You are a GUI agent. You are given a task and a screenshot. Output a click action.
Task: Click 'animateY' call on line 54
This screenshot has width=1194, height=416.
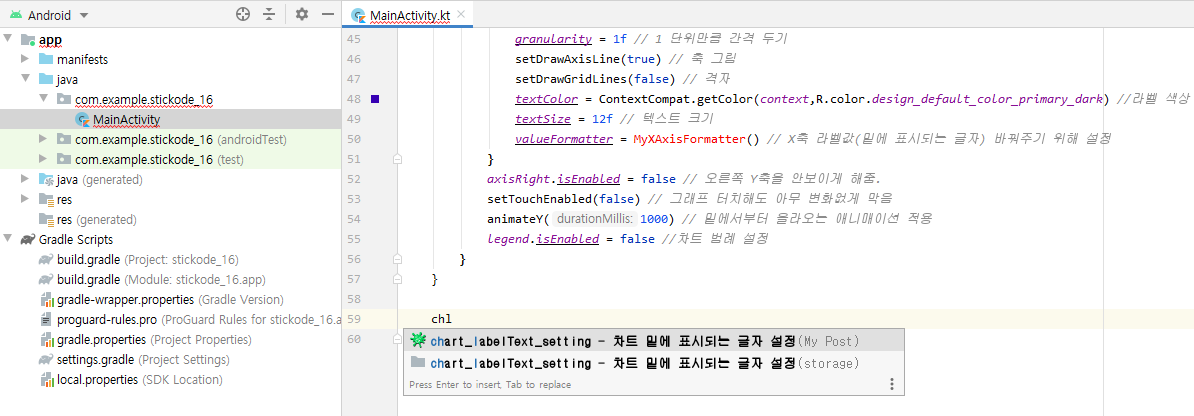516,219
